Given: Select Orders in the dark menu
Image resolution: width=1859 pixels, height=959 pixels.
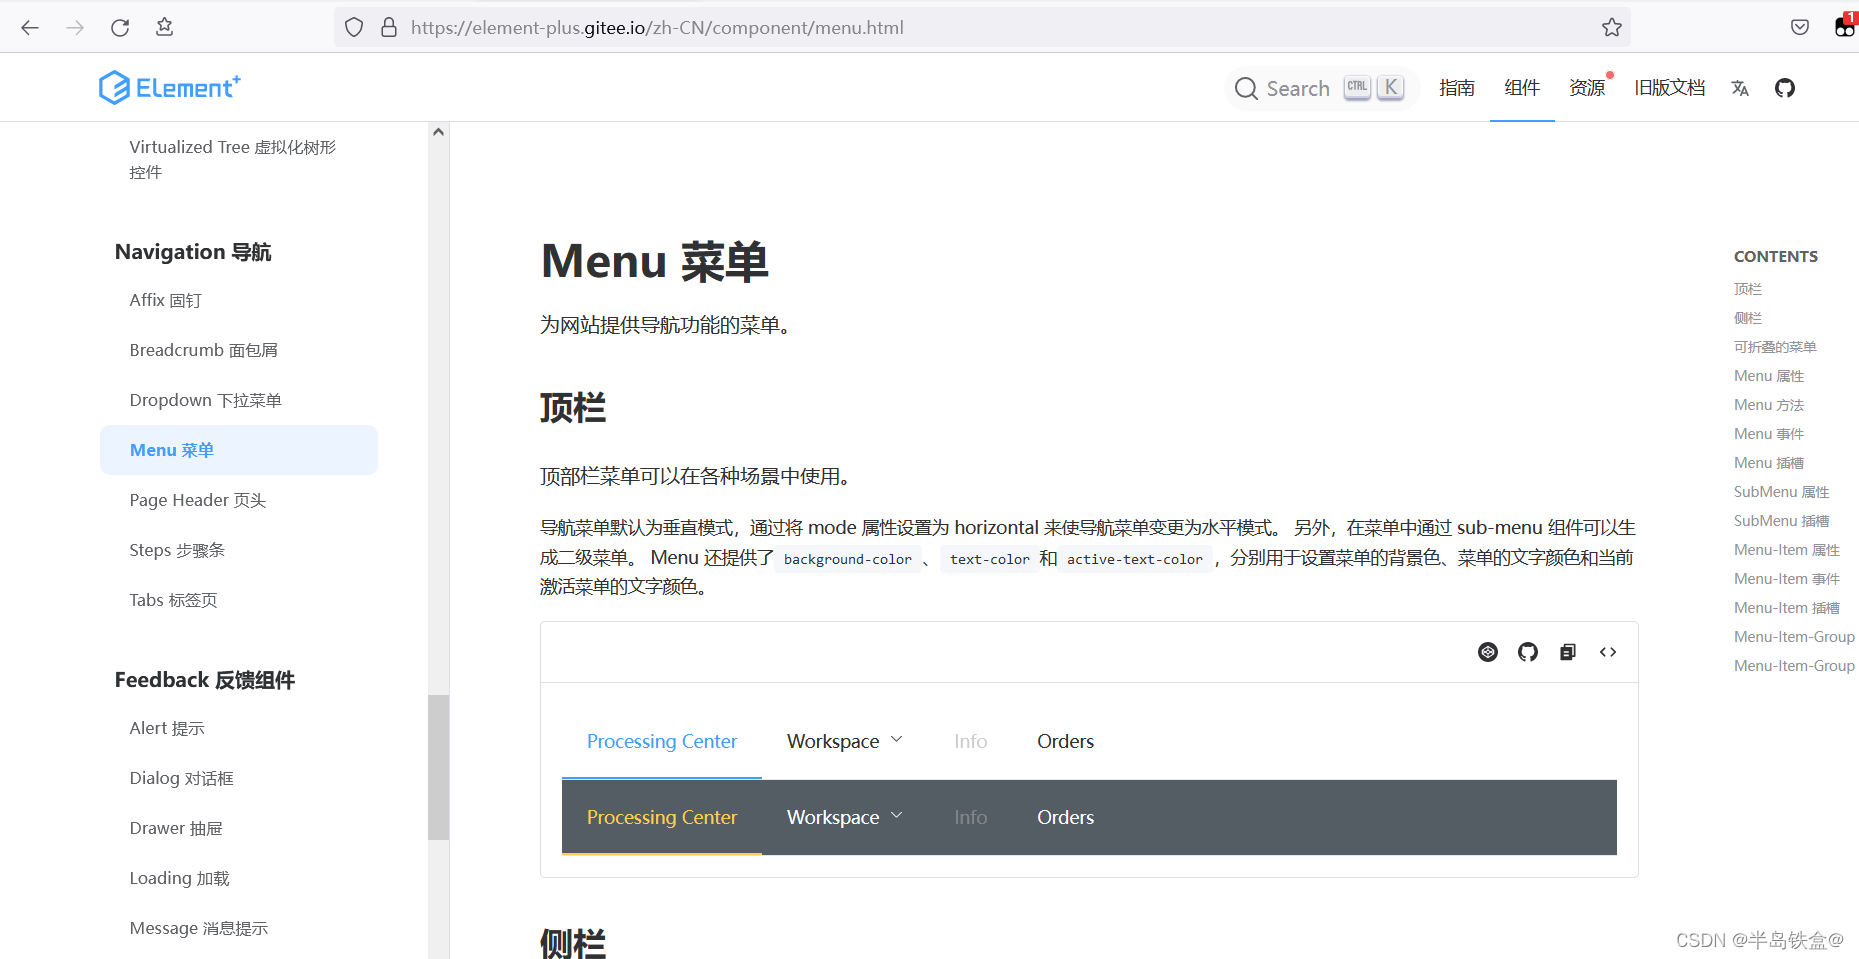Looking at the screenshot, I should [x=1065, y=817].
